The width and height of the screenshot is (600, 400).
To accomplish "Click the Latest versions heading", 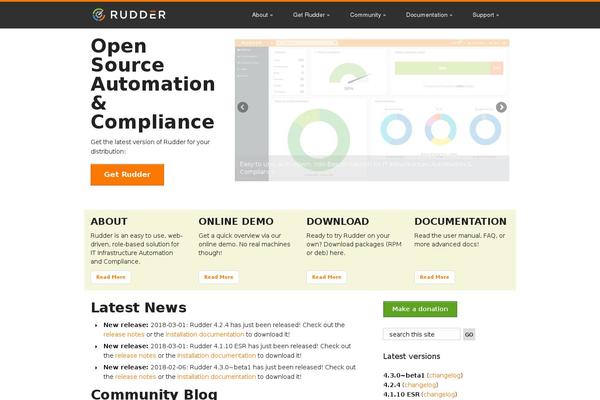I will coord(412,356).
